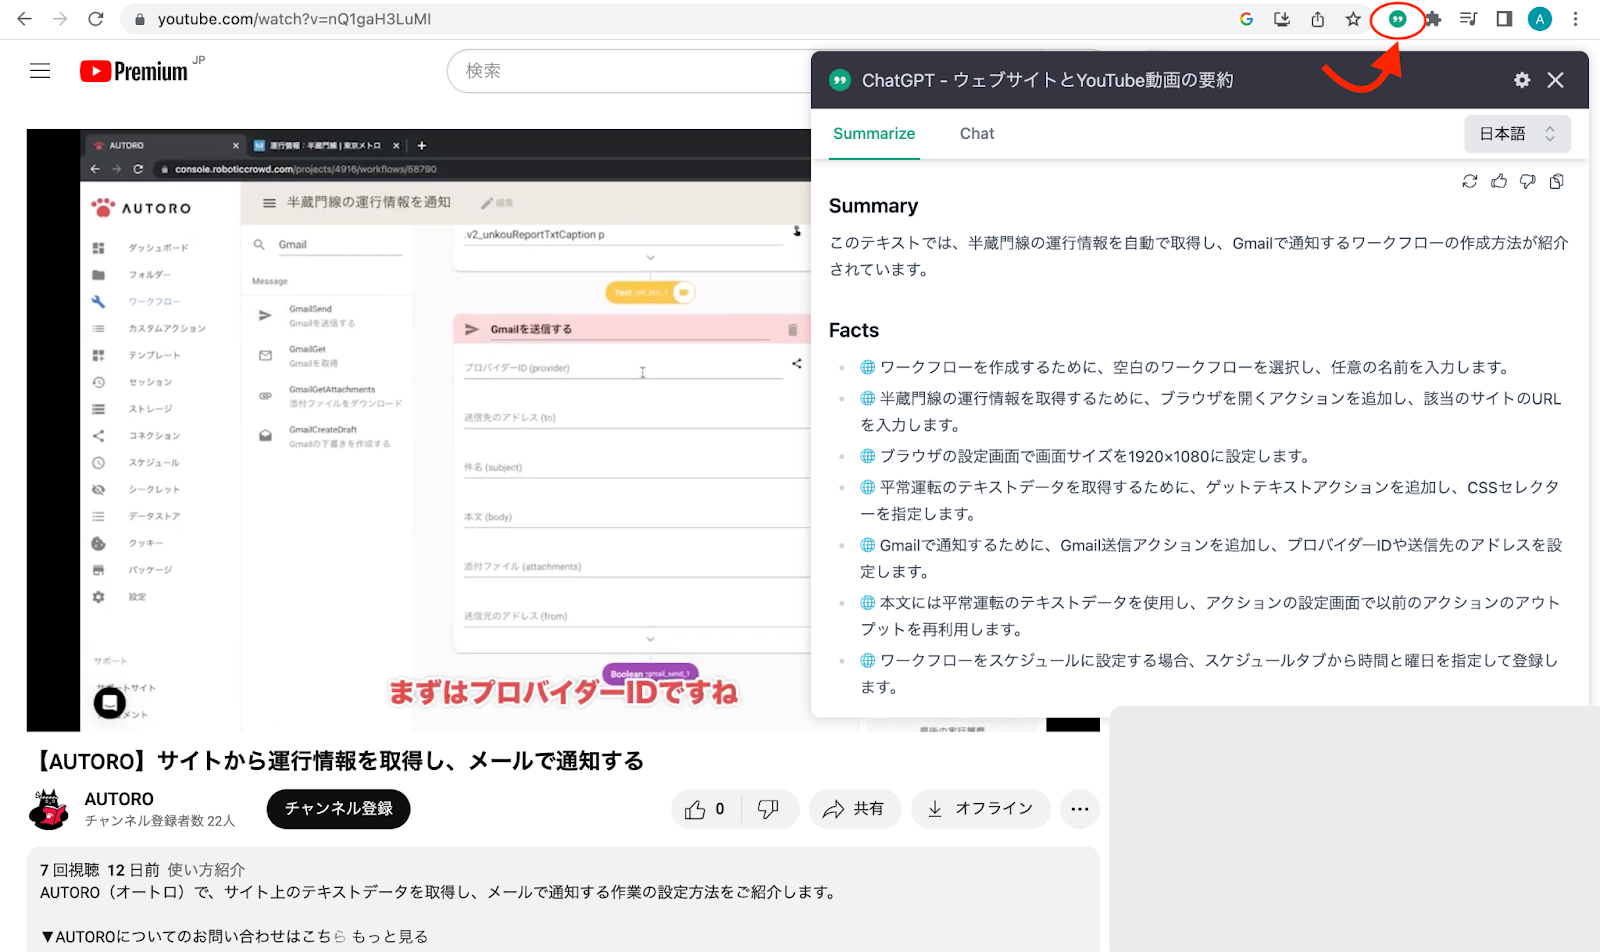The width and height of the screenshot is (1600, 952).
Task: Open the Chrome three-dot menu
Action: pos(1576,19)
